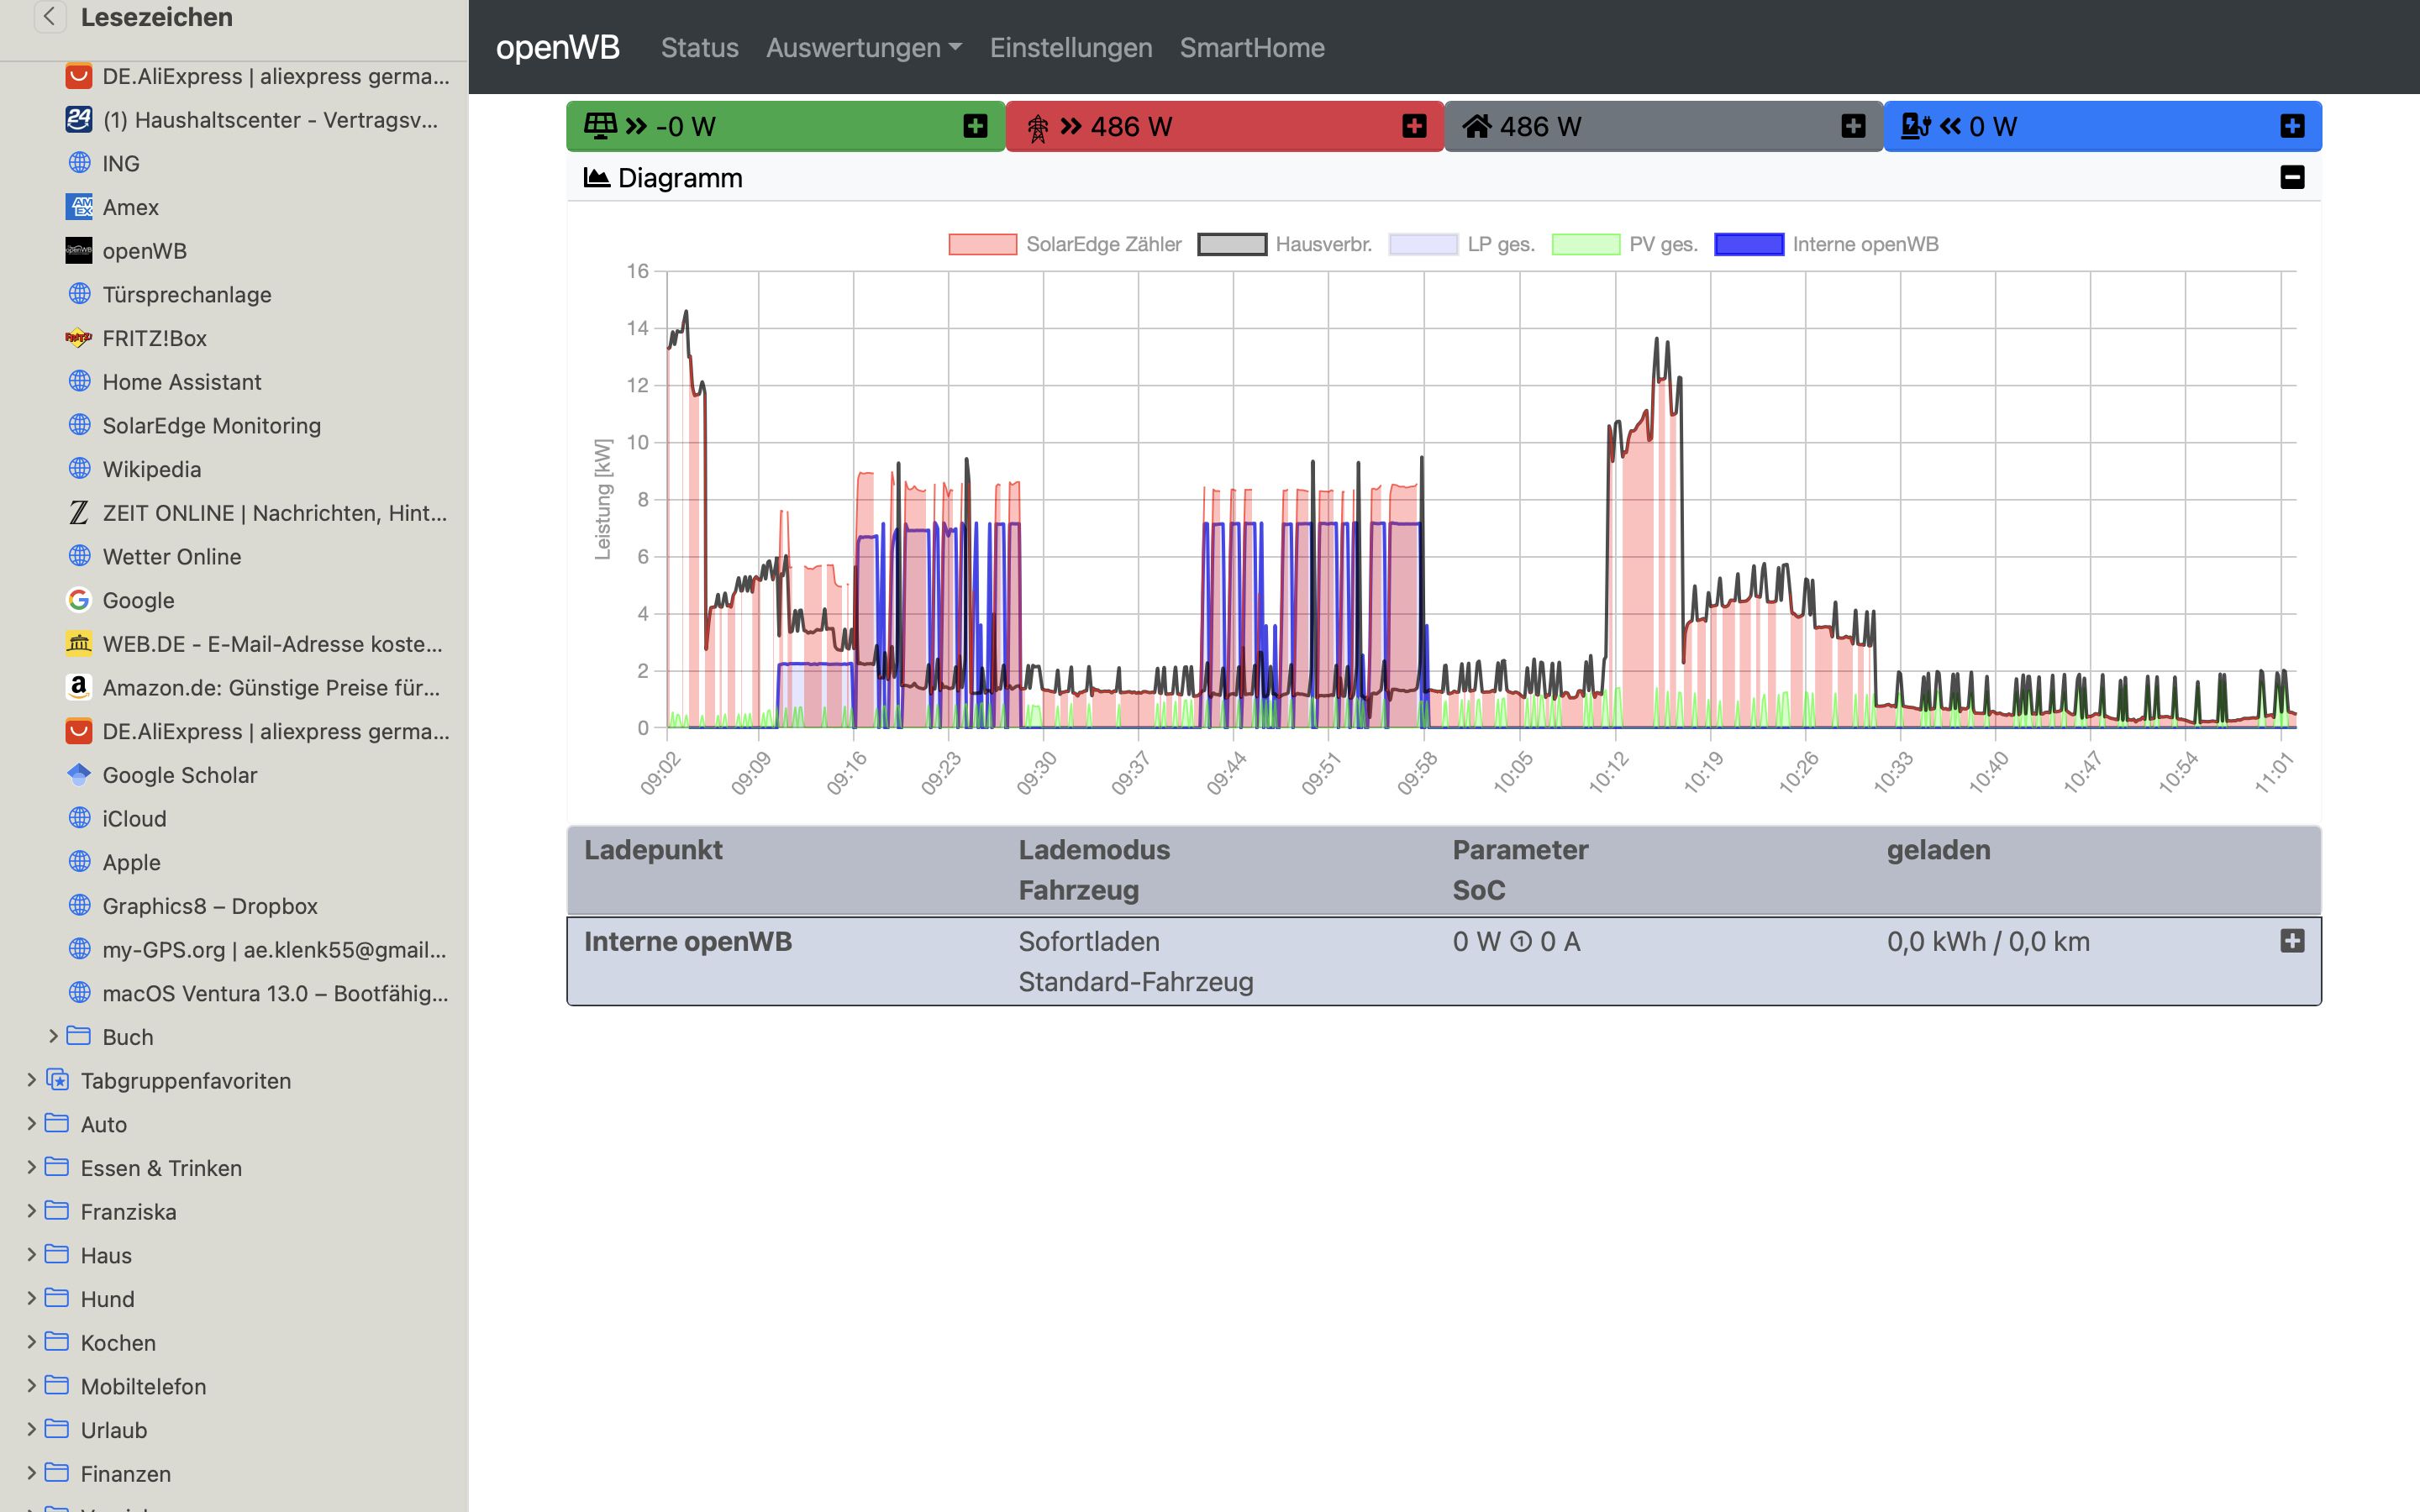Click the openWB bookmark favicon
Screen dimensions: 2420x1512
(79, 251)
